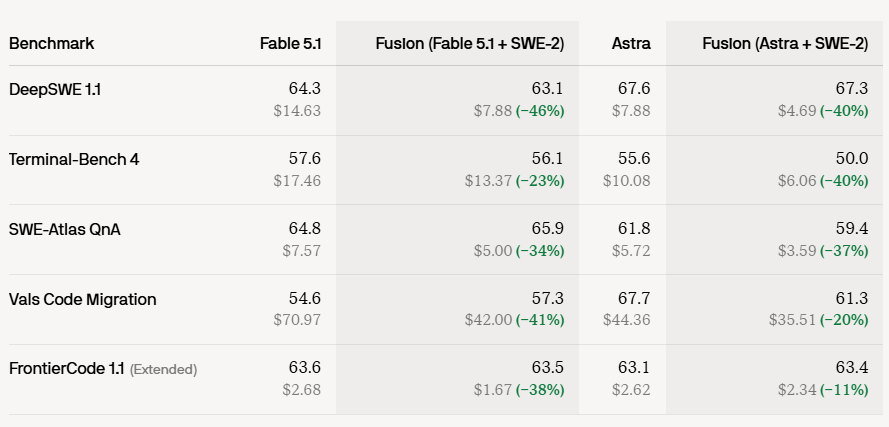
Task: Click the Vals Code Migration label
Action: click(x=83, y=299)
